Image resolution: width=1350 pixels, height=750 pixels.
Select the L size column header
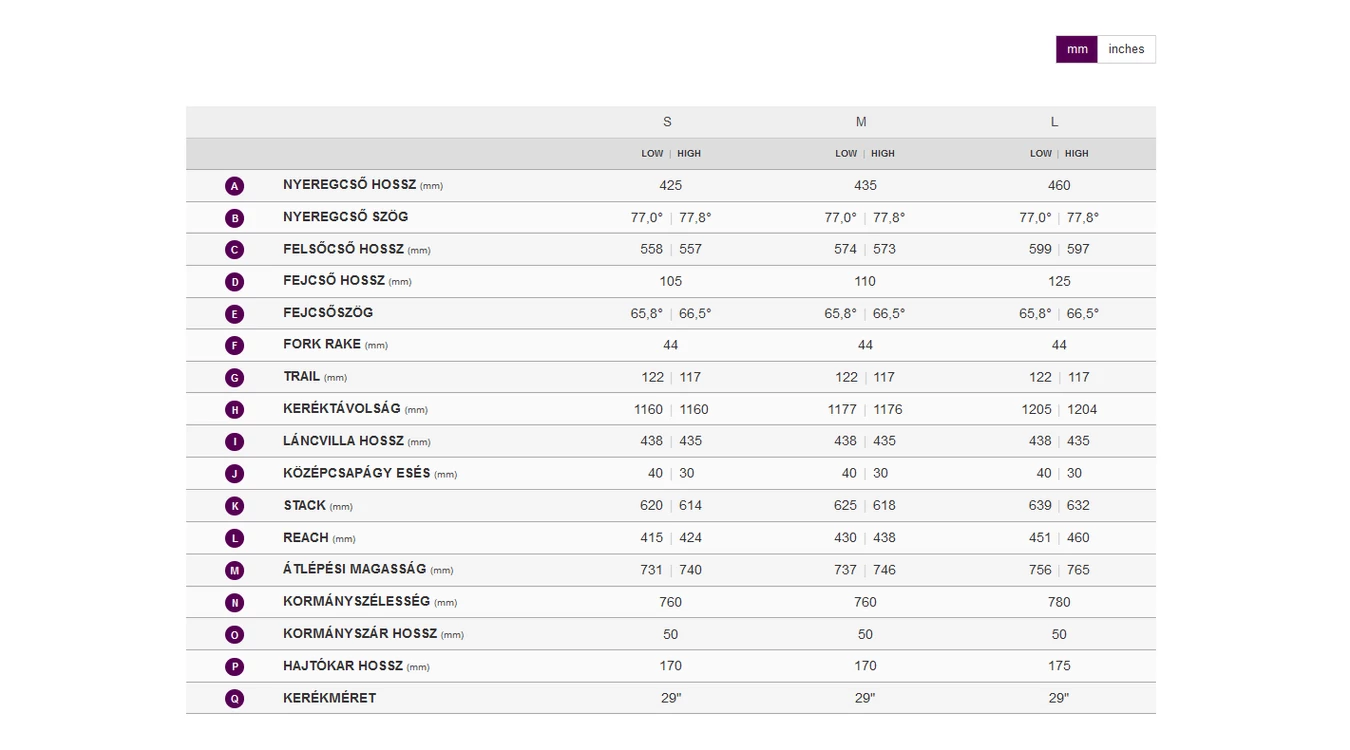[x=1054, y=122]
